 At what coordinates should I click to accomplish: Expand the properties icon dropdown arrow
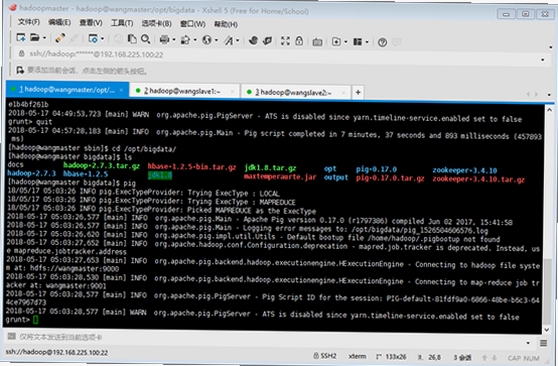pos(102,38)
